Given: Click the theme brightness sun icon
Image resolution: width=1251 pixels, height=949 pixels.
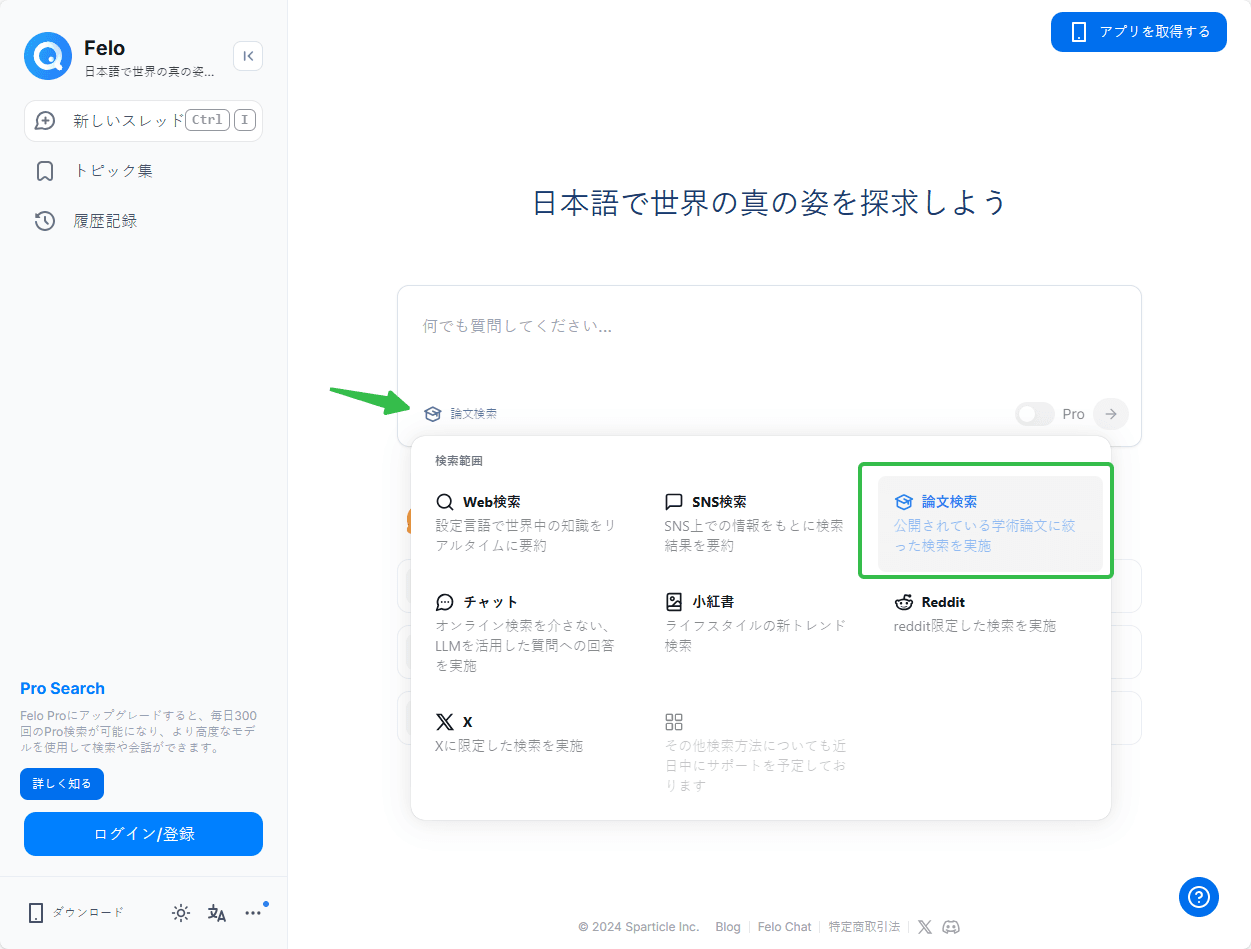Looking at the screenshot, I should point(181,912).
